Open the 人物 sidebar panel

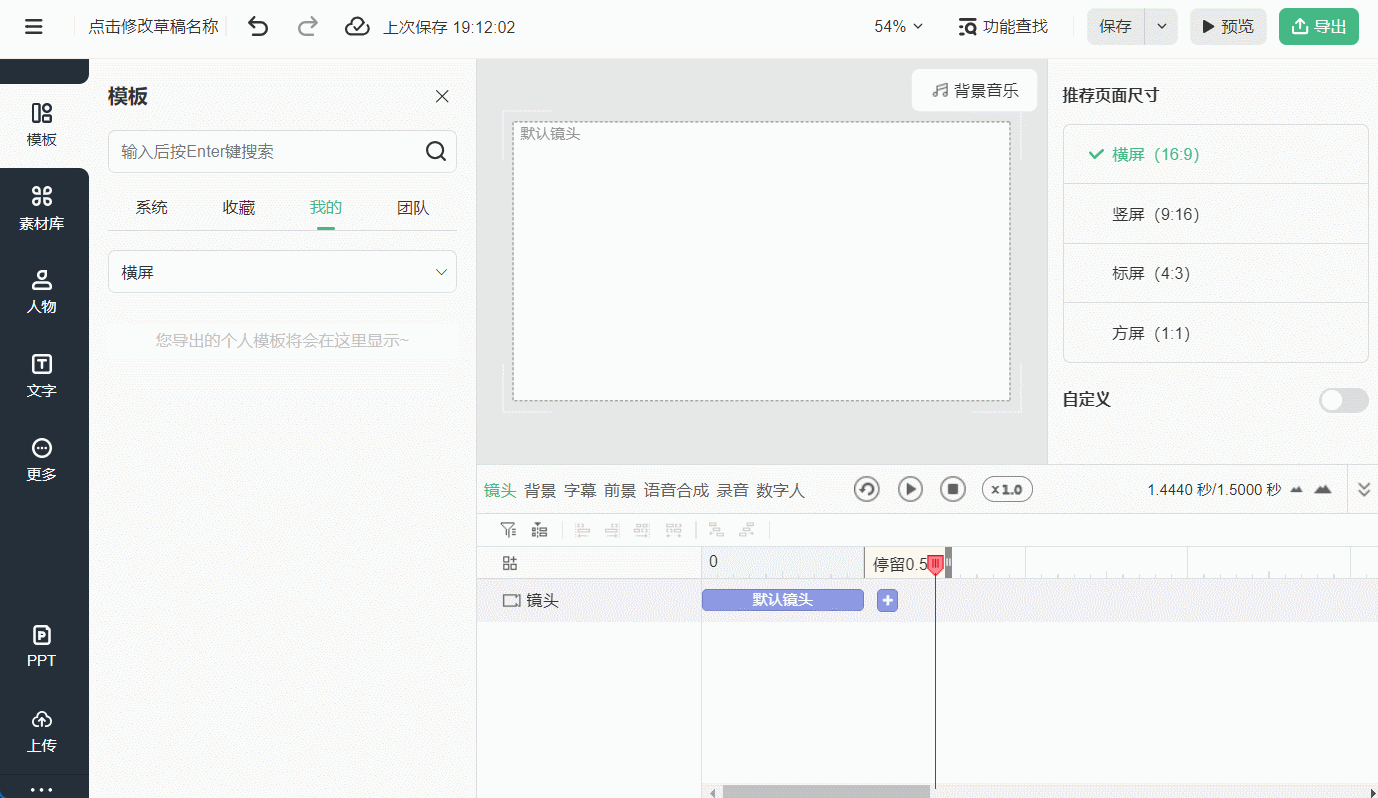click(x=42, y=291)
